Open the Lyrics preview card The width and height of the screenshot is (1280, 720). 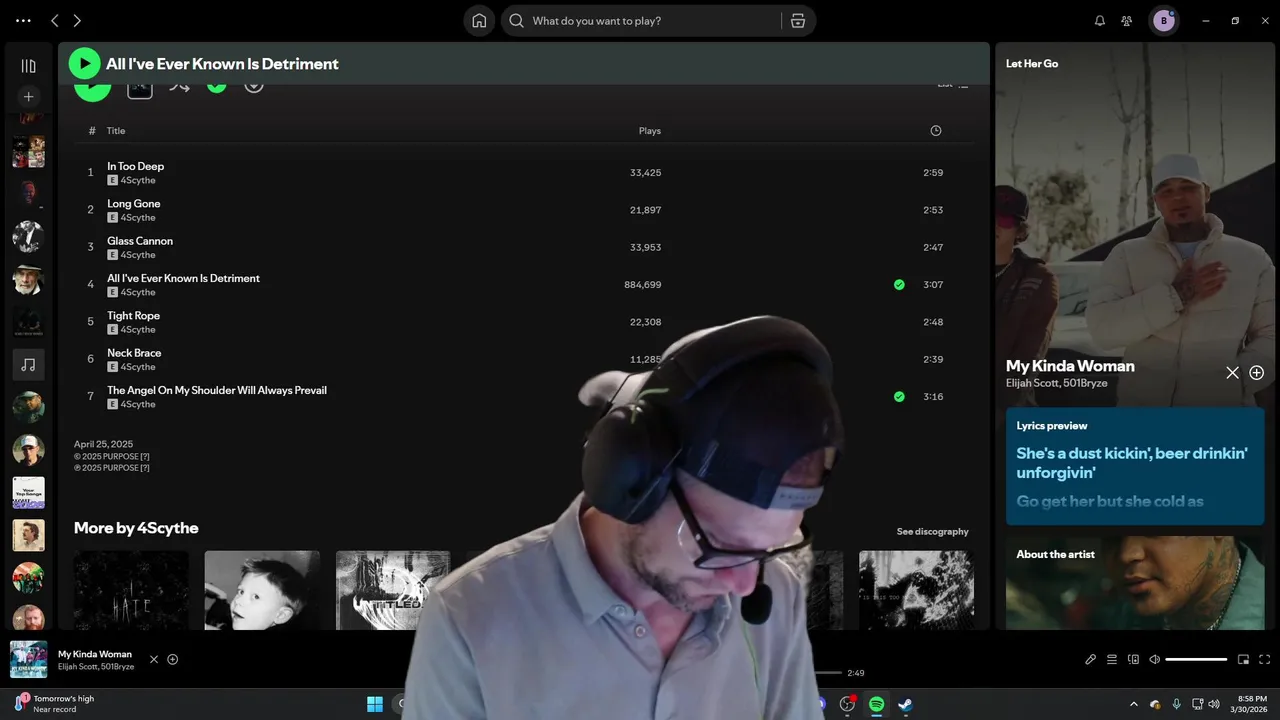(1135, 466)
